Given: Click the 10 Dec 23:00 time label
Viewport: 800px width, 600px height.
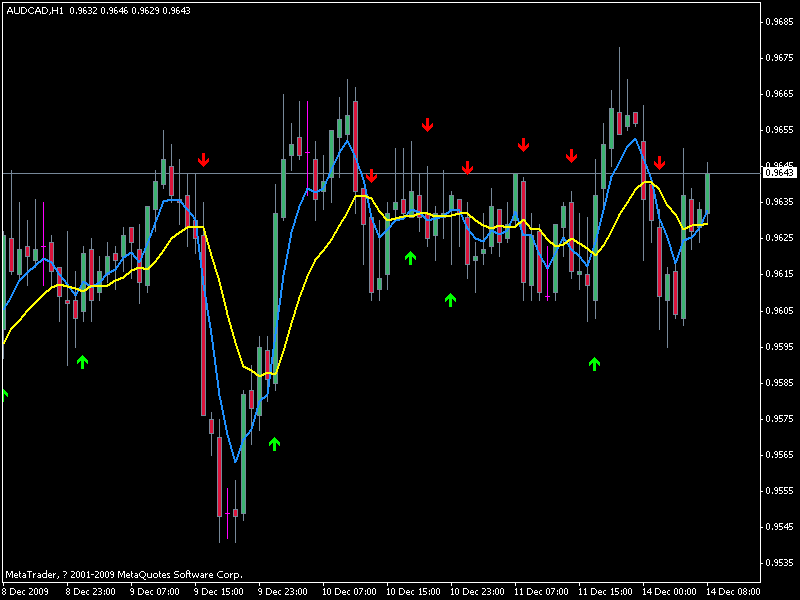Looking at the screenshot, I should (477, 592).
